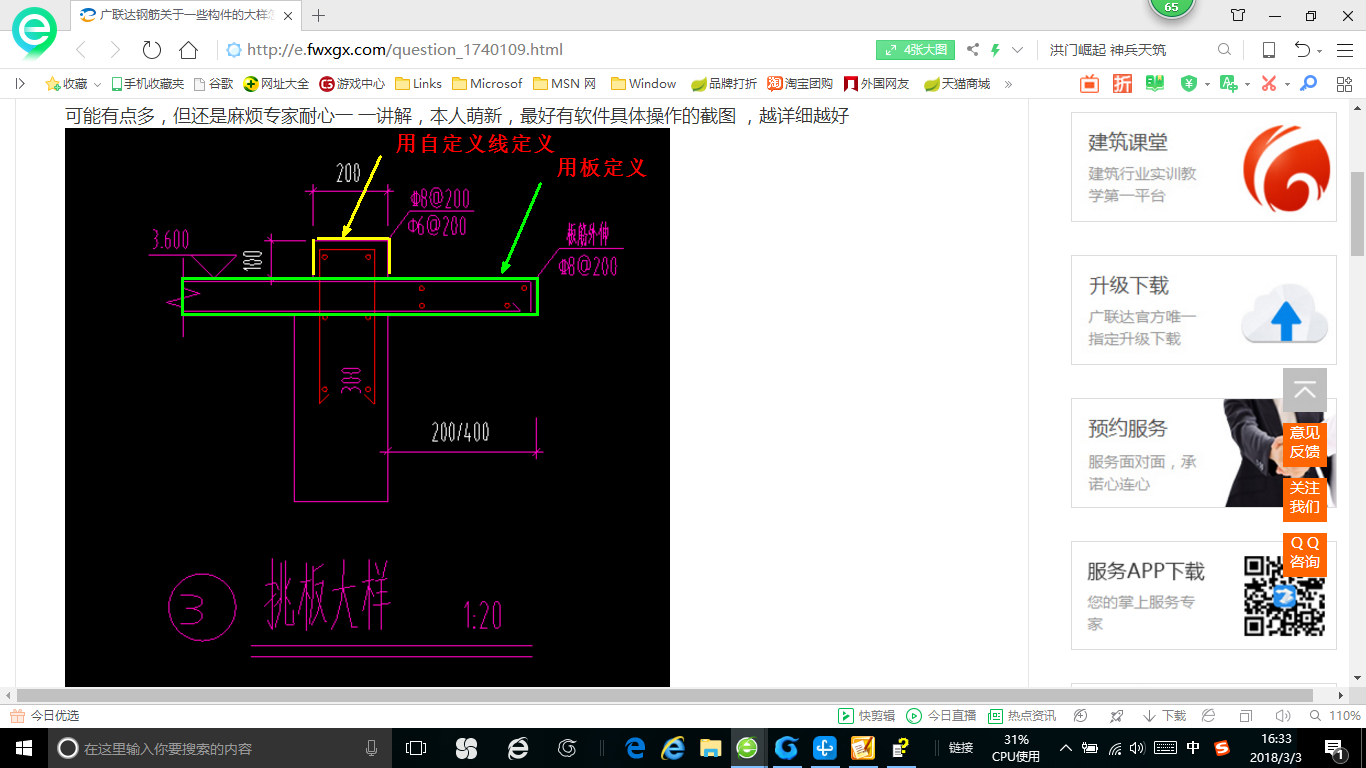Expand the undo arrow dropdown

pyautogui.click(x=1320, y=51)
